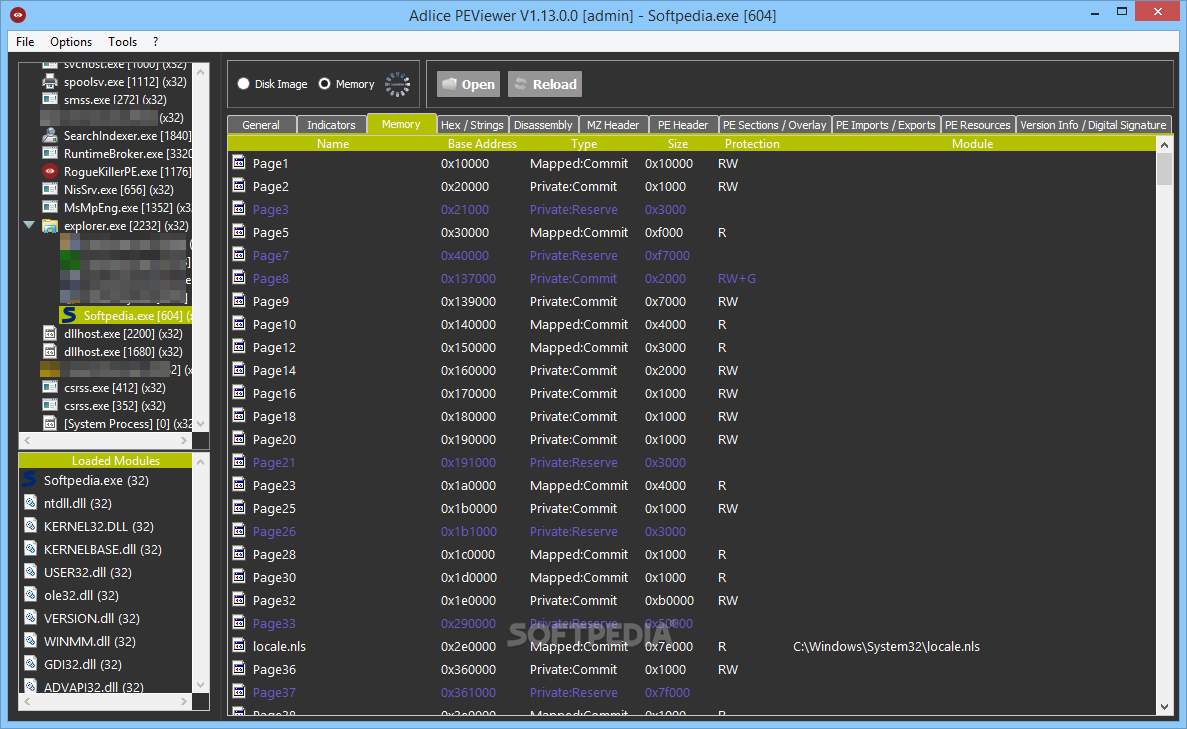Switch to the Indicators tab
This screenshot has width=1187, height=729.
(x=331, y=125)
